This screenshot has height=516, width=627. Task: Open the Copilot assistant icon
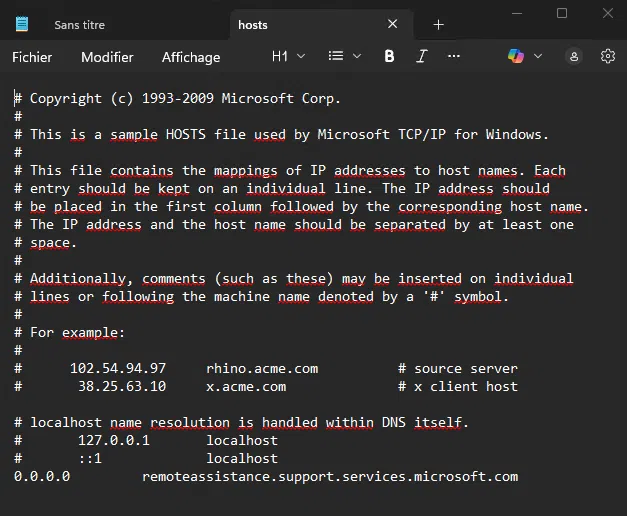[516, 57]
